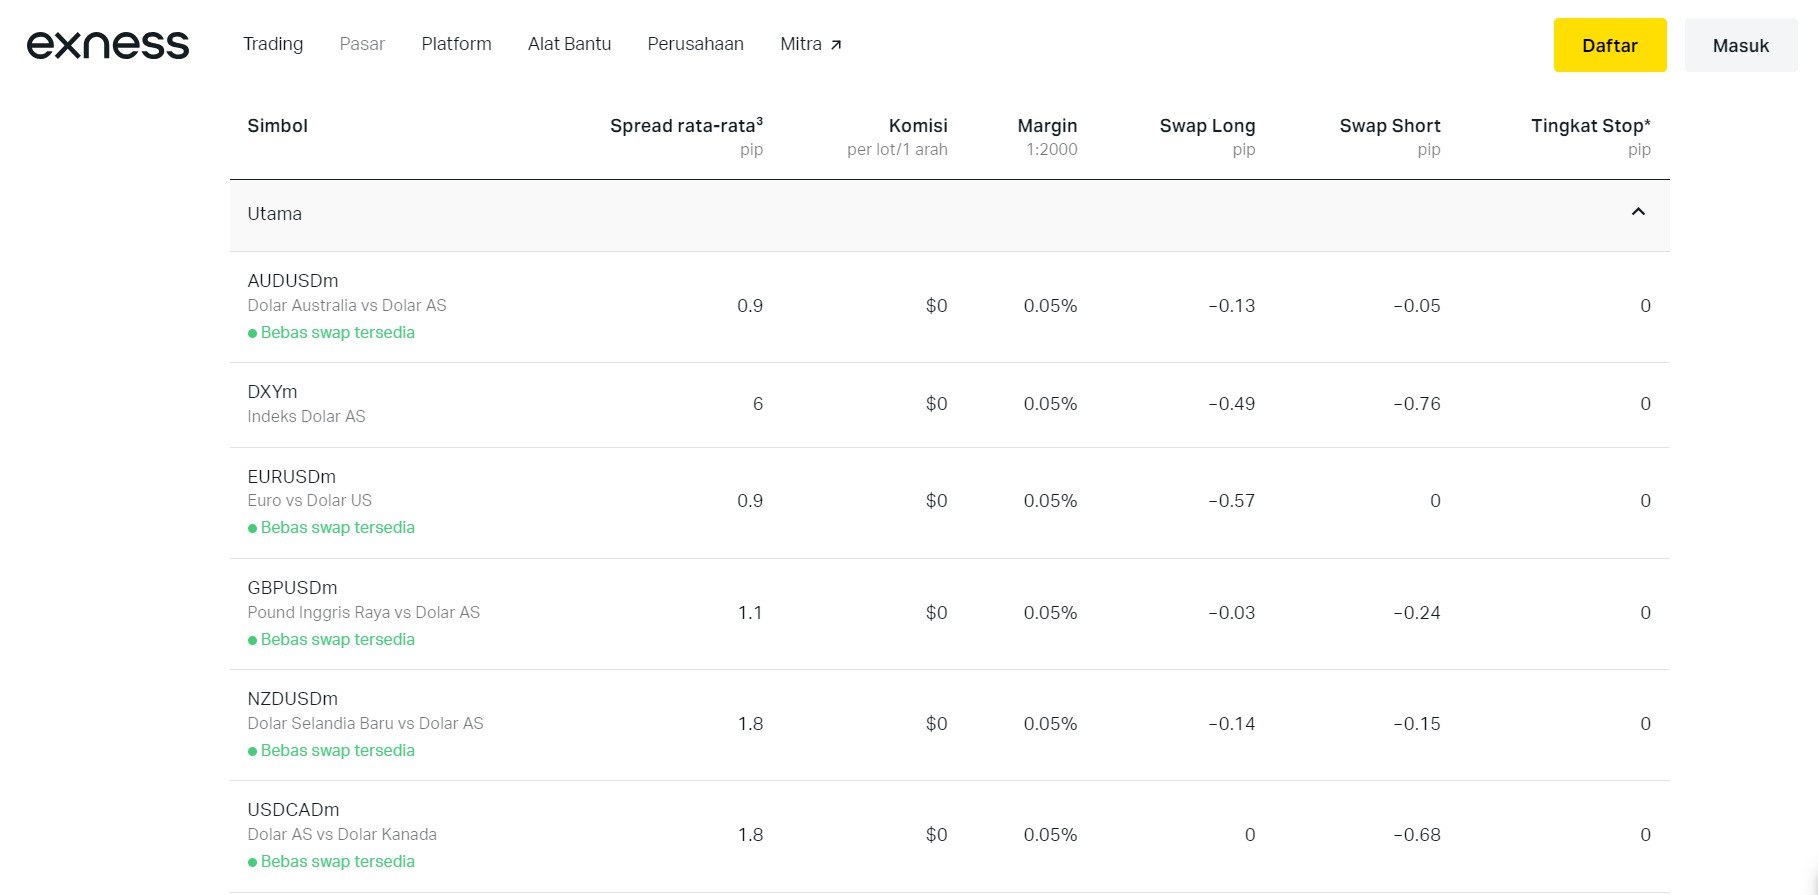Image resolution: width=1818 pixels, height=895 pixels.
Task: Follow the Mitra external link
Action: [811, 44]
